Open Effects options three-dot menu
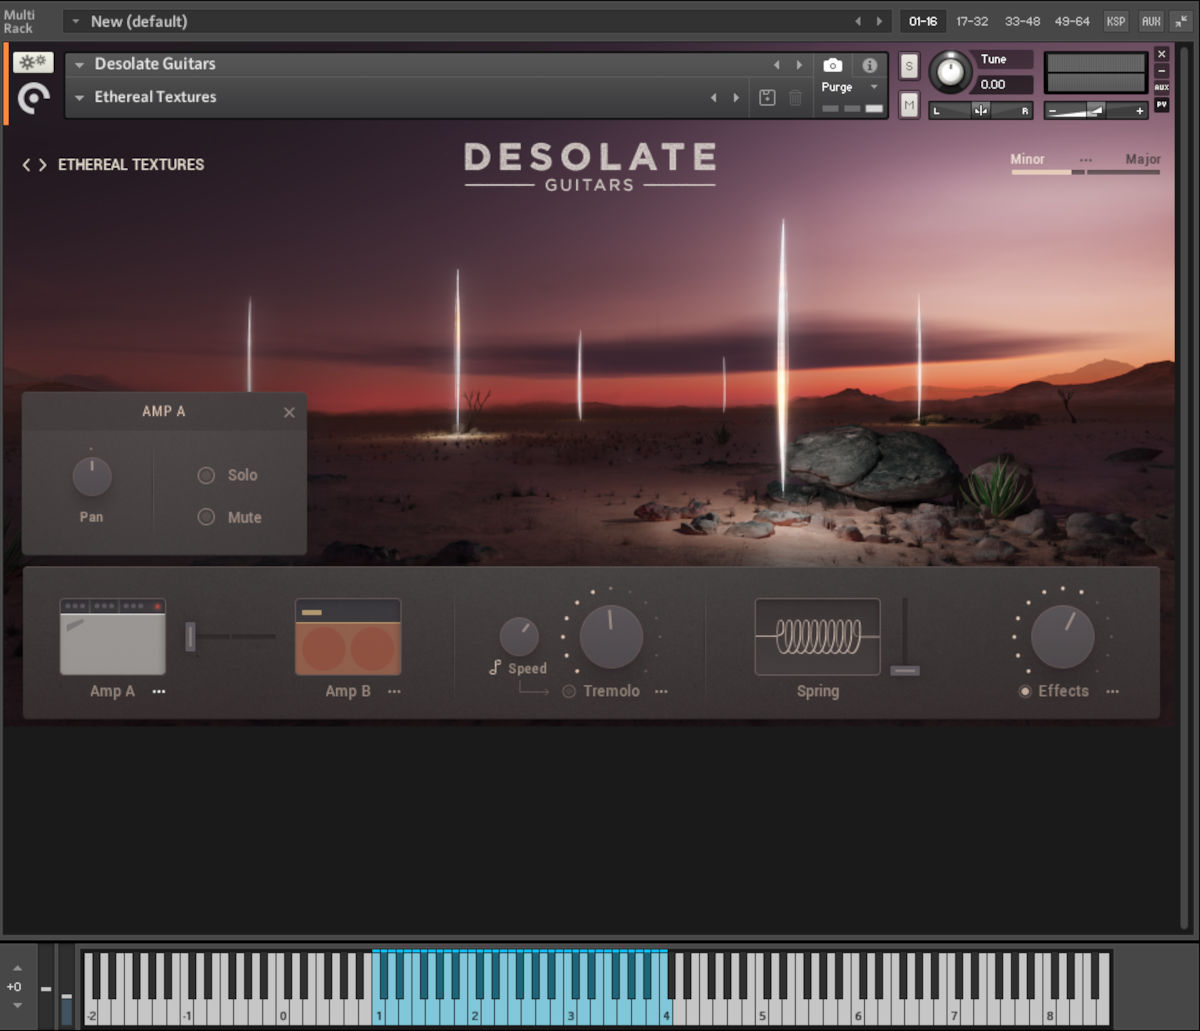This screenshot has width=1200, height=1031. [x=1113, y=691]
